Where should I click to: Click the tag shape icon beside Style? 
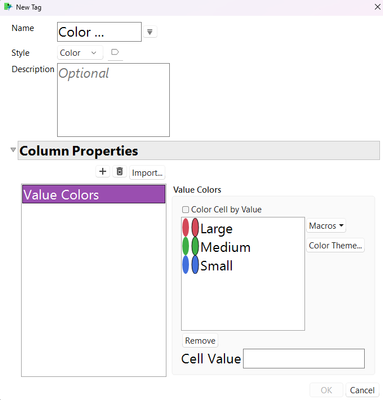pyautogui.click(x=115, y=52)
